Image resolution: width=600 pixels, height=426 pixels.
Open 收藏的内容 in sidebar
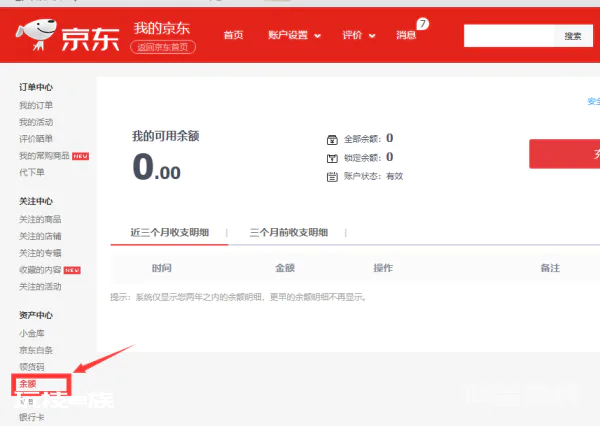click(40, 270)
